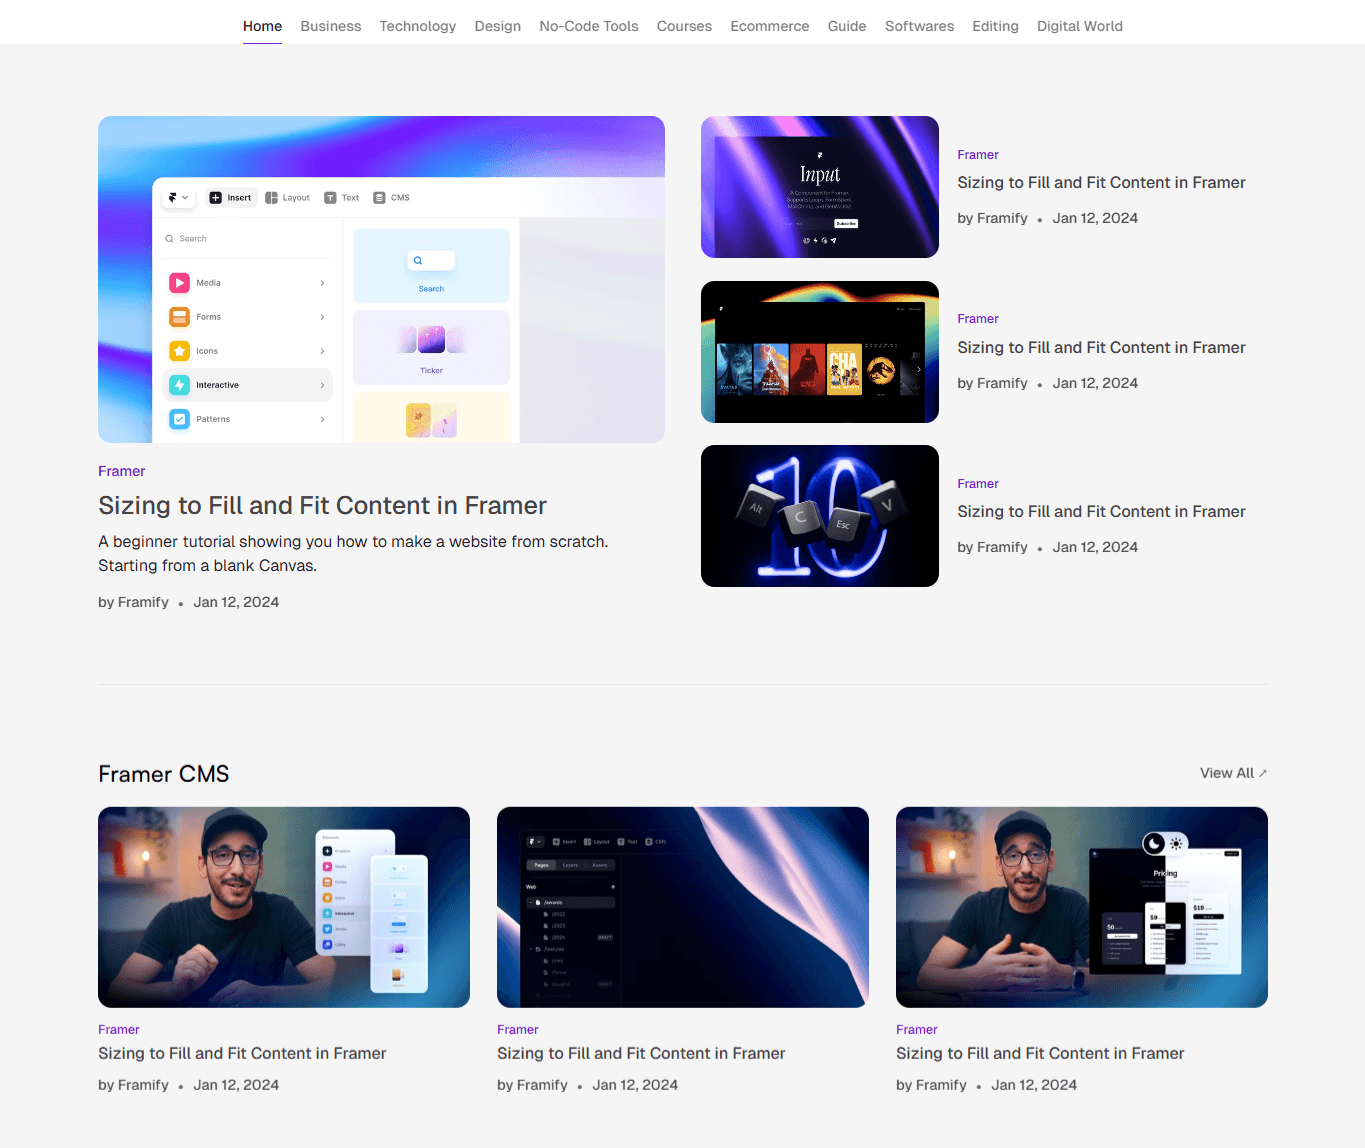Image resolution: width=1365 pixels, height=1148 pixels.
Task: Open Digital World in navigation
Action: coord(1080,26)
